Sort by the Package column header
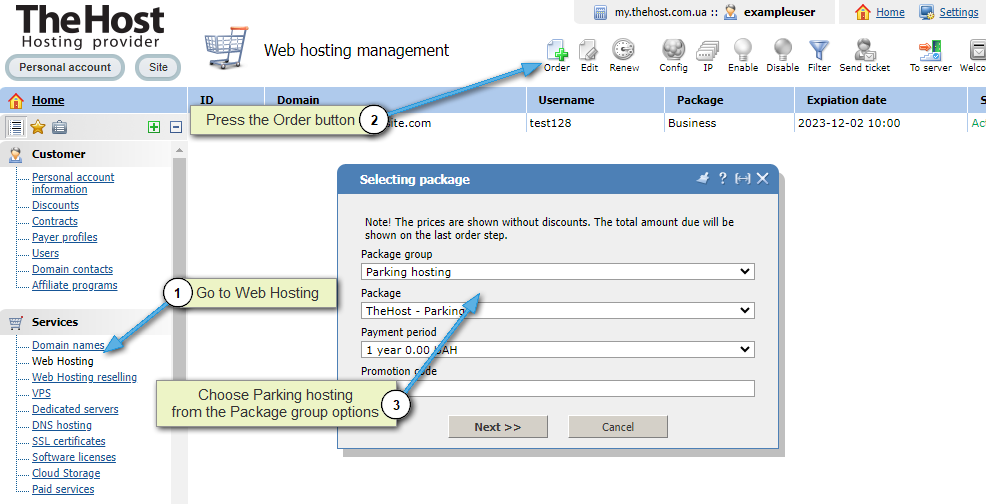Image resolution: width=986 pixels, height=504 pixels. (x=729, y=100)
